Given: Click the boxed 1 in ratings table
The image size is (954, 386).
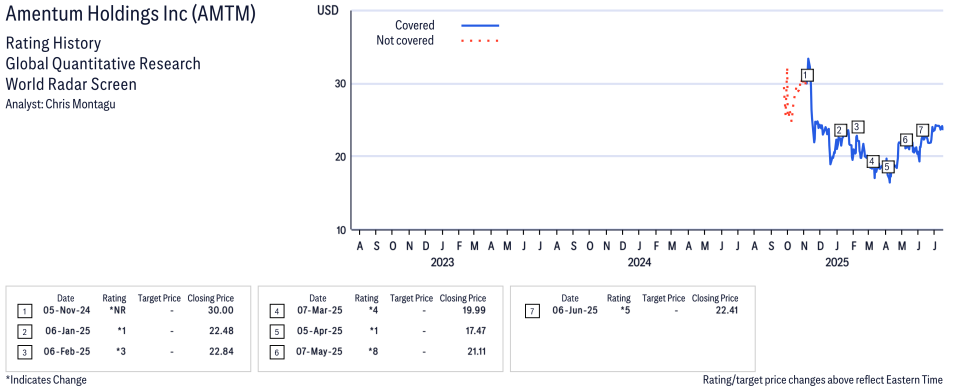Looking at the screenshot, I should tap(24, 311).
